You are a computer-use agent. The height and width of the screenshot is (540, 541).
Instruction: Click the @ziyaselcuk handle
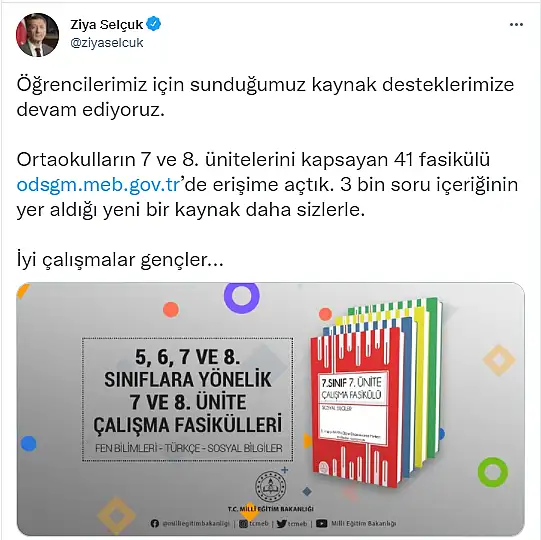107,43
